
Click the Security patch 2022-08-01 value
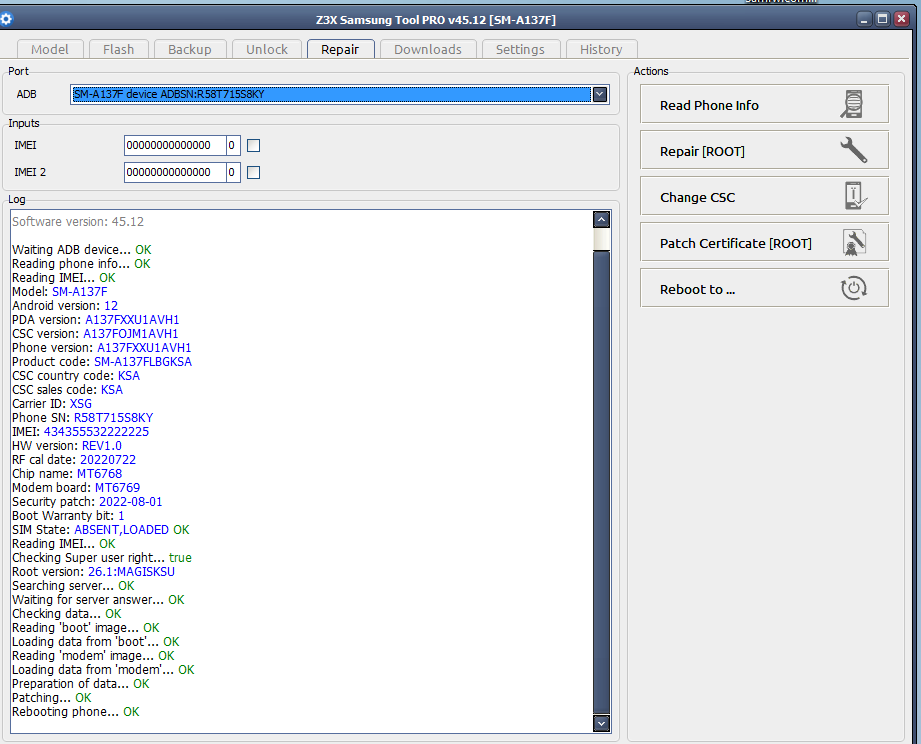point(130,501)
